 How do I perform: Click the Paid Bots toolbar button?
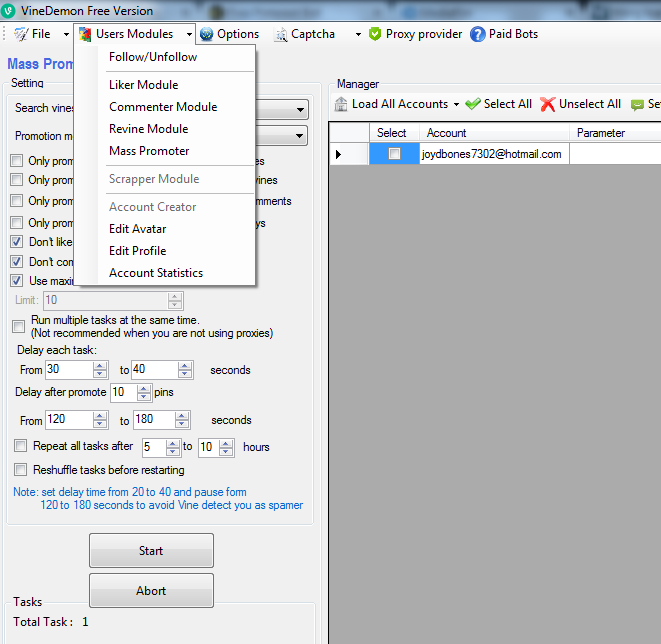point(504,34)
